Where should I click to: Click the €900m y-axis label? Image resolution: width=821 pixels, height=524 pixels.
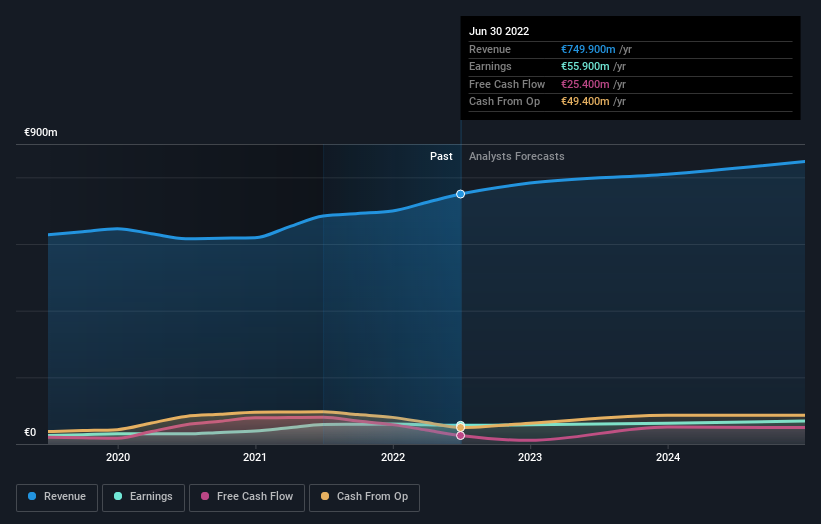click(41, 132)
